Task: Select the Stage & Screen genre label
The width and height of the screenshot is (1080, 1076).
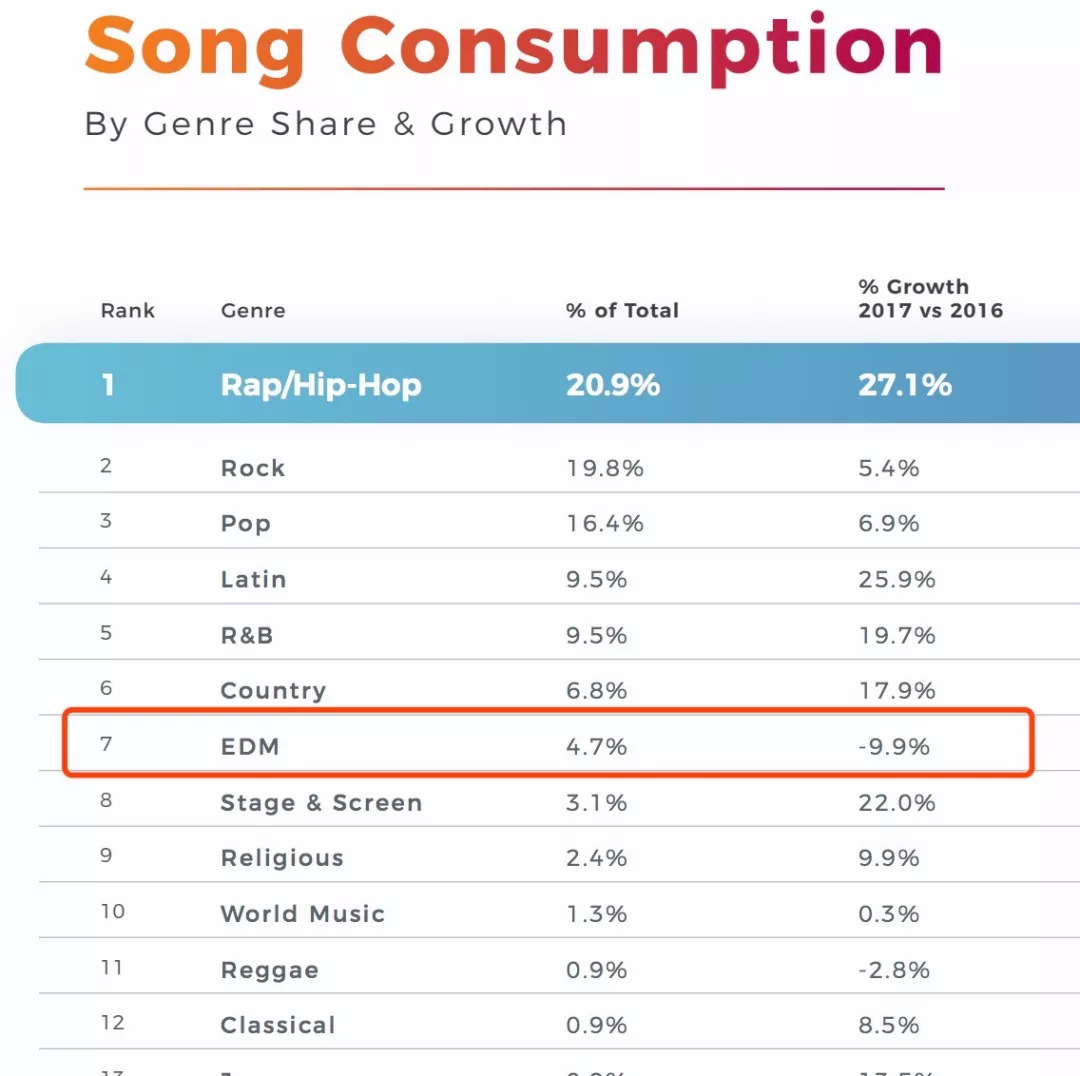Action: [x=321, y=803]
